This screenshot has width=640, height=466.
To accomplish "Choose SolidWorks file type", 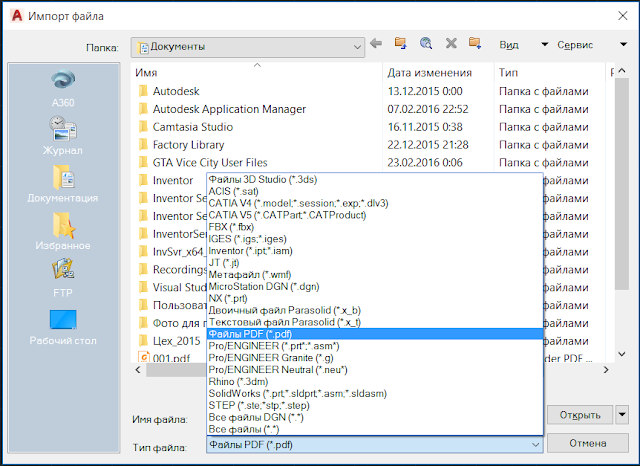I will 375,393.
